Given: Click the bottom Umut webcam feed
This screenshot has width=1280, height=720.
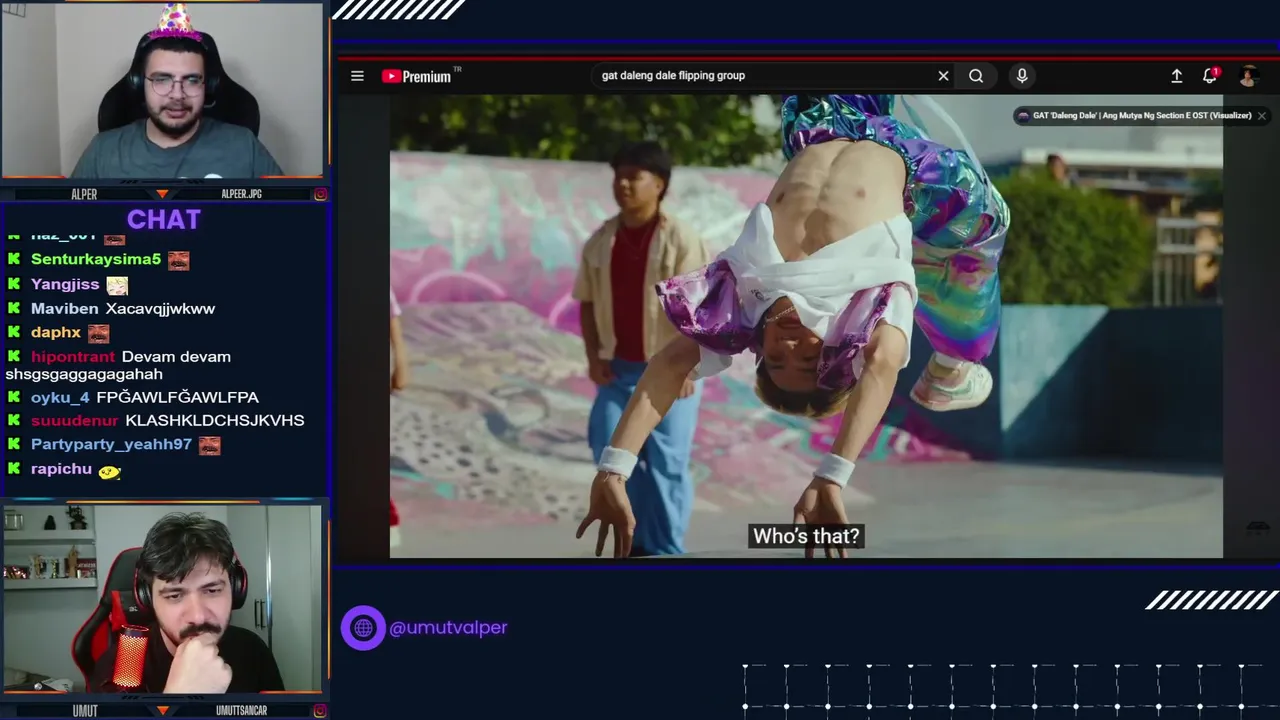Looking at the screenshot, I should click(162, 599).
